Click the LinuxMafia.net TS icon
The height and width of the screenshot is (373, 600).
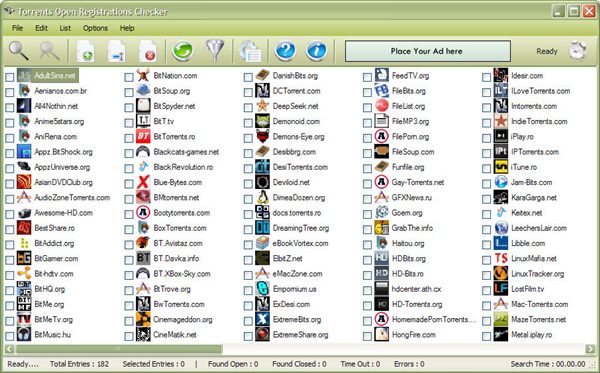point(501,258)
